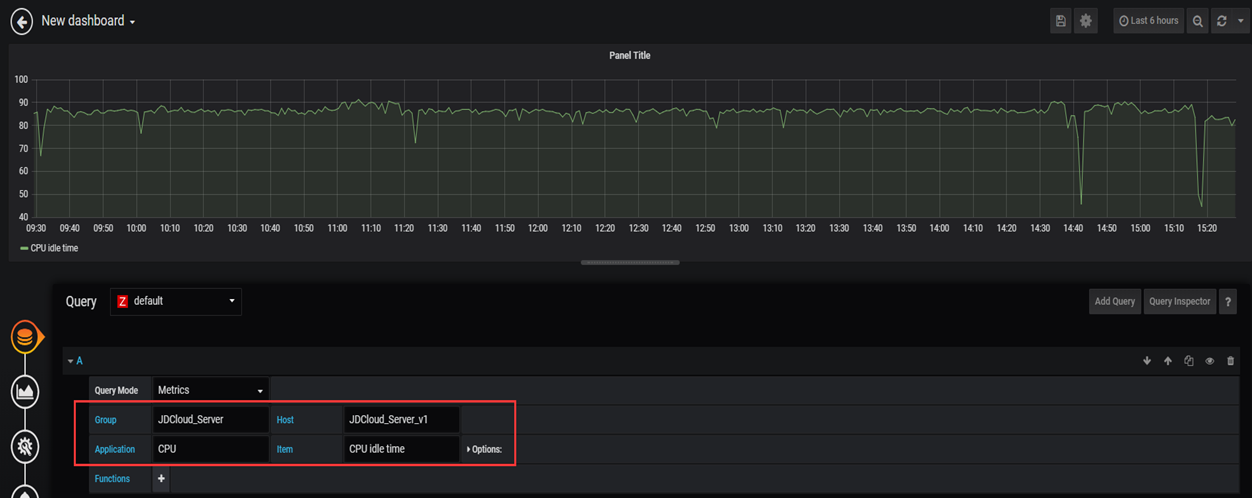Open the Last 6 hours time picker
This screenshot has width=1252, height=498.
pyautogui.click(x=1148, y=21)
